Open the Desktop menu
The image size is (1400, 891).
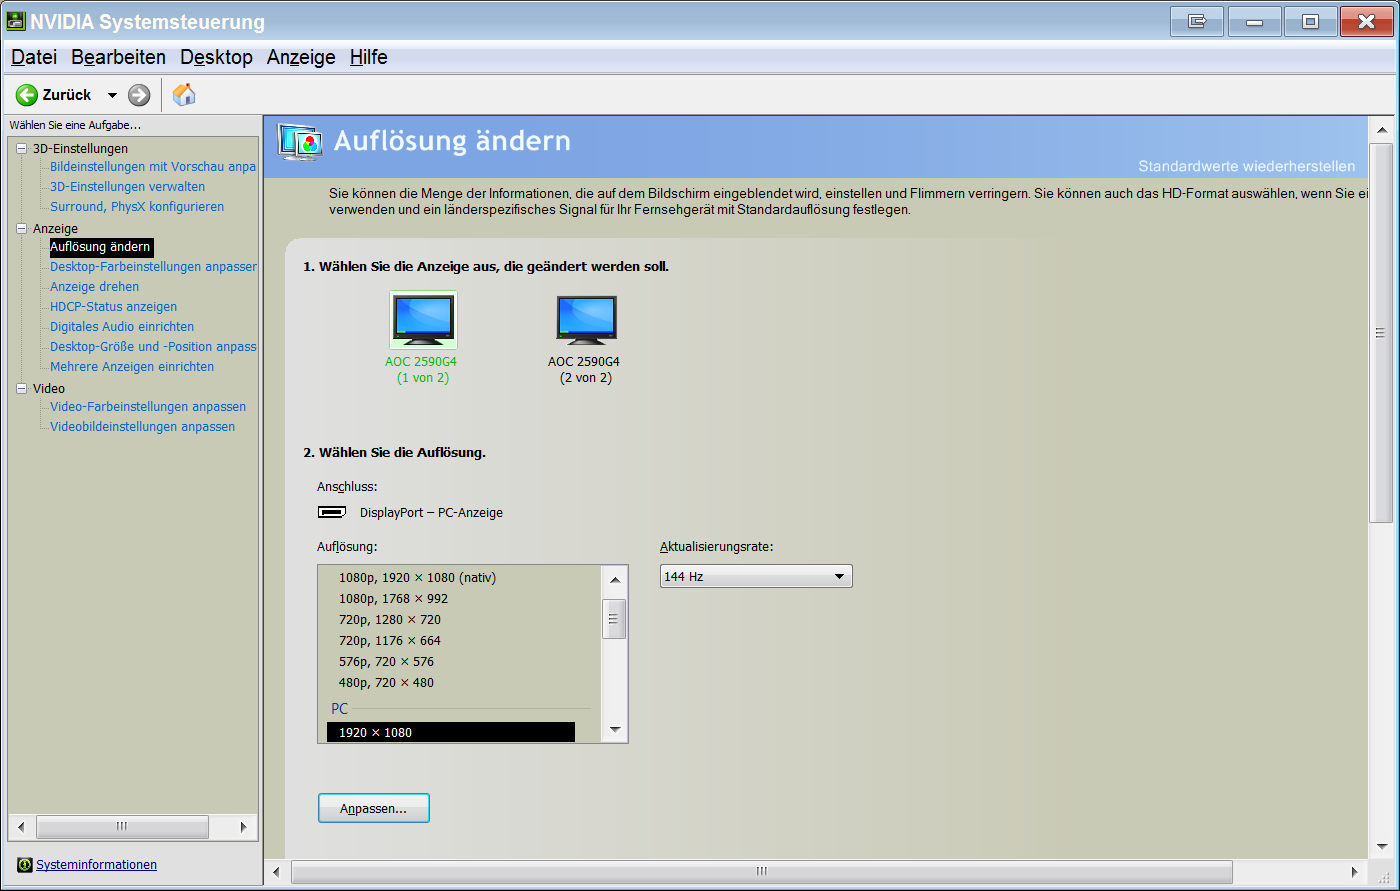click(216, 57)
